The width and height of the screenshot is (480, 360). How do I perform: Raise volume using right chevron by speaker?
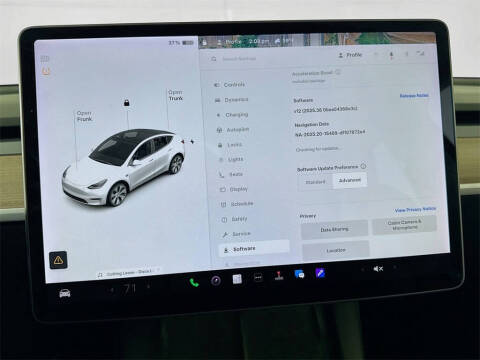pyautogui.click(x=395, y=267)
